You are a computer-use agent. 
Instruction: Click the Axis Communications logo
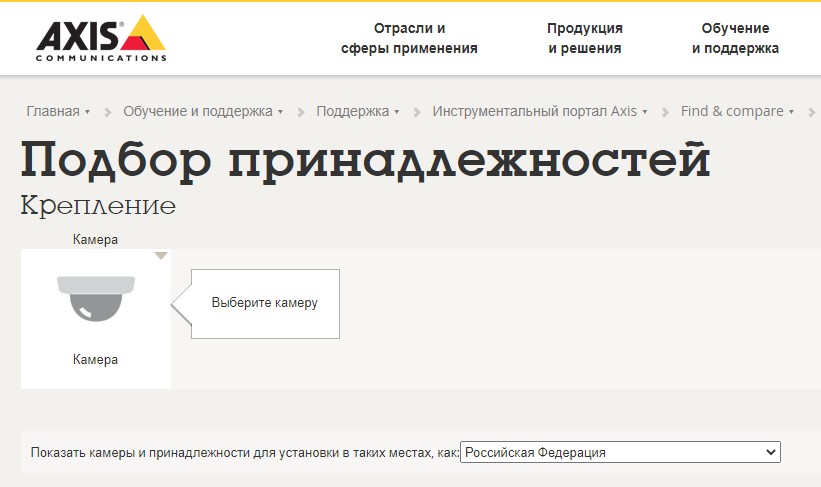(x=101, y=38)
